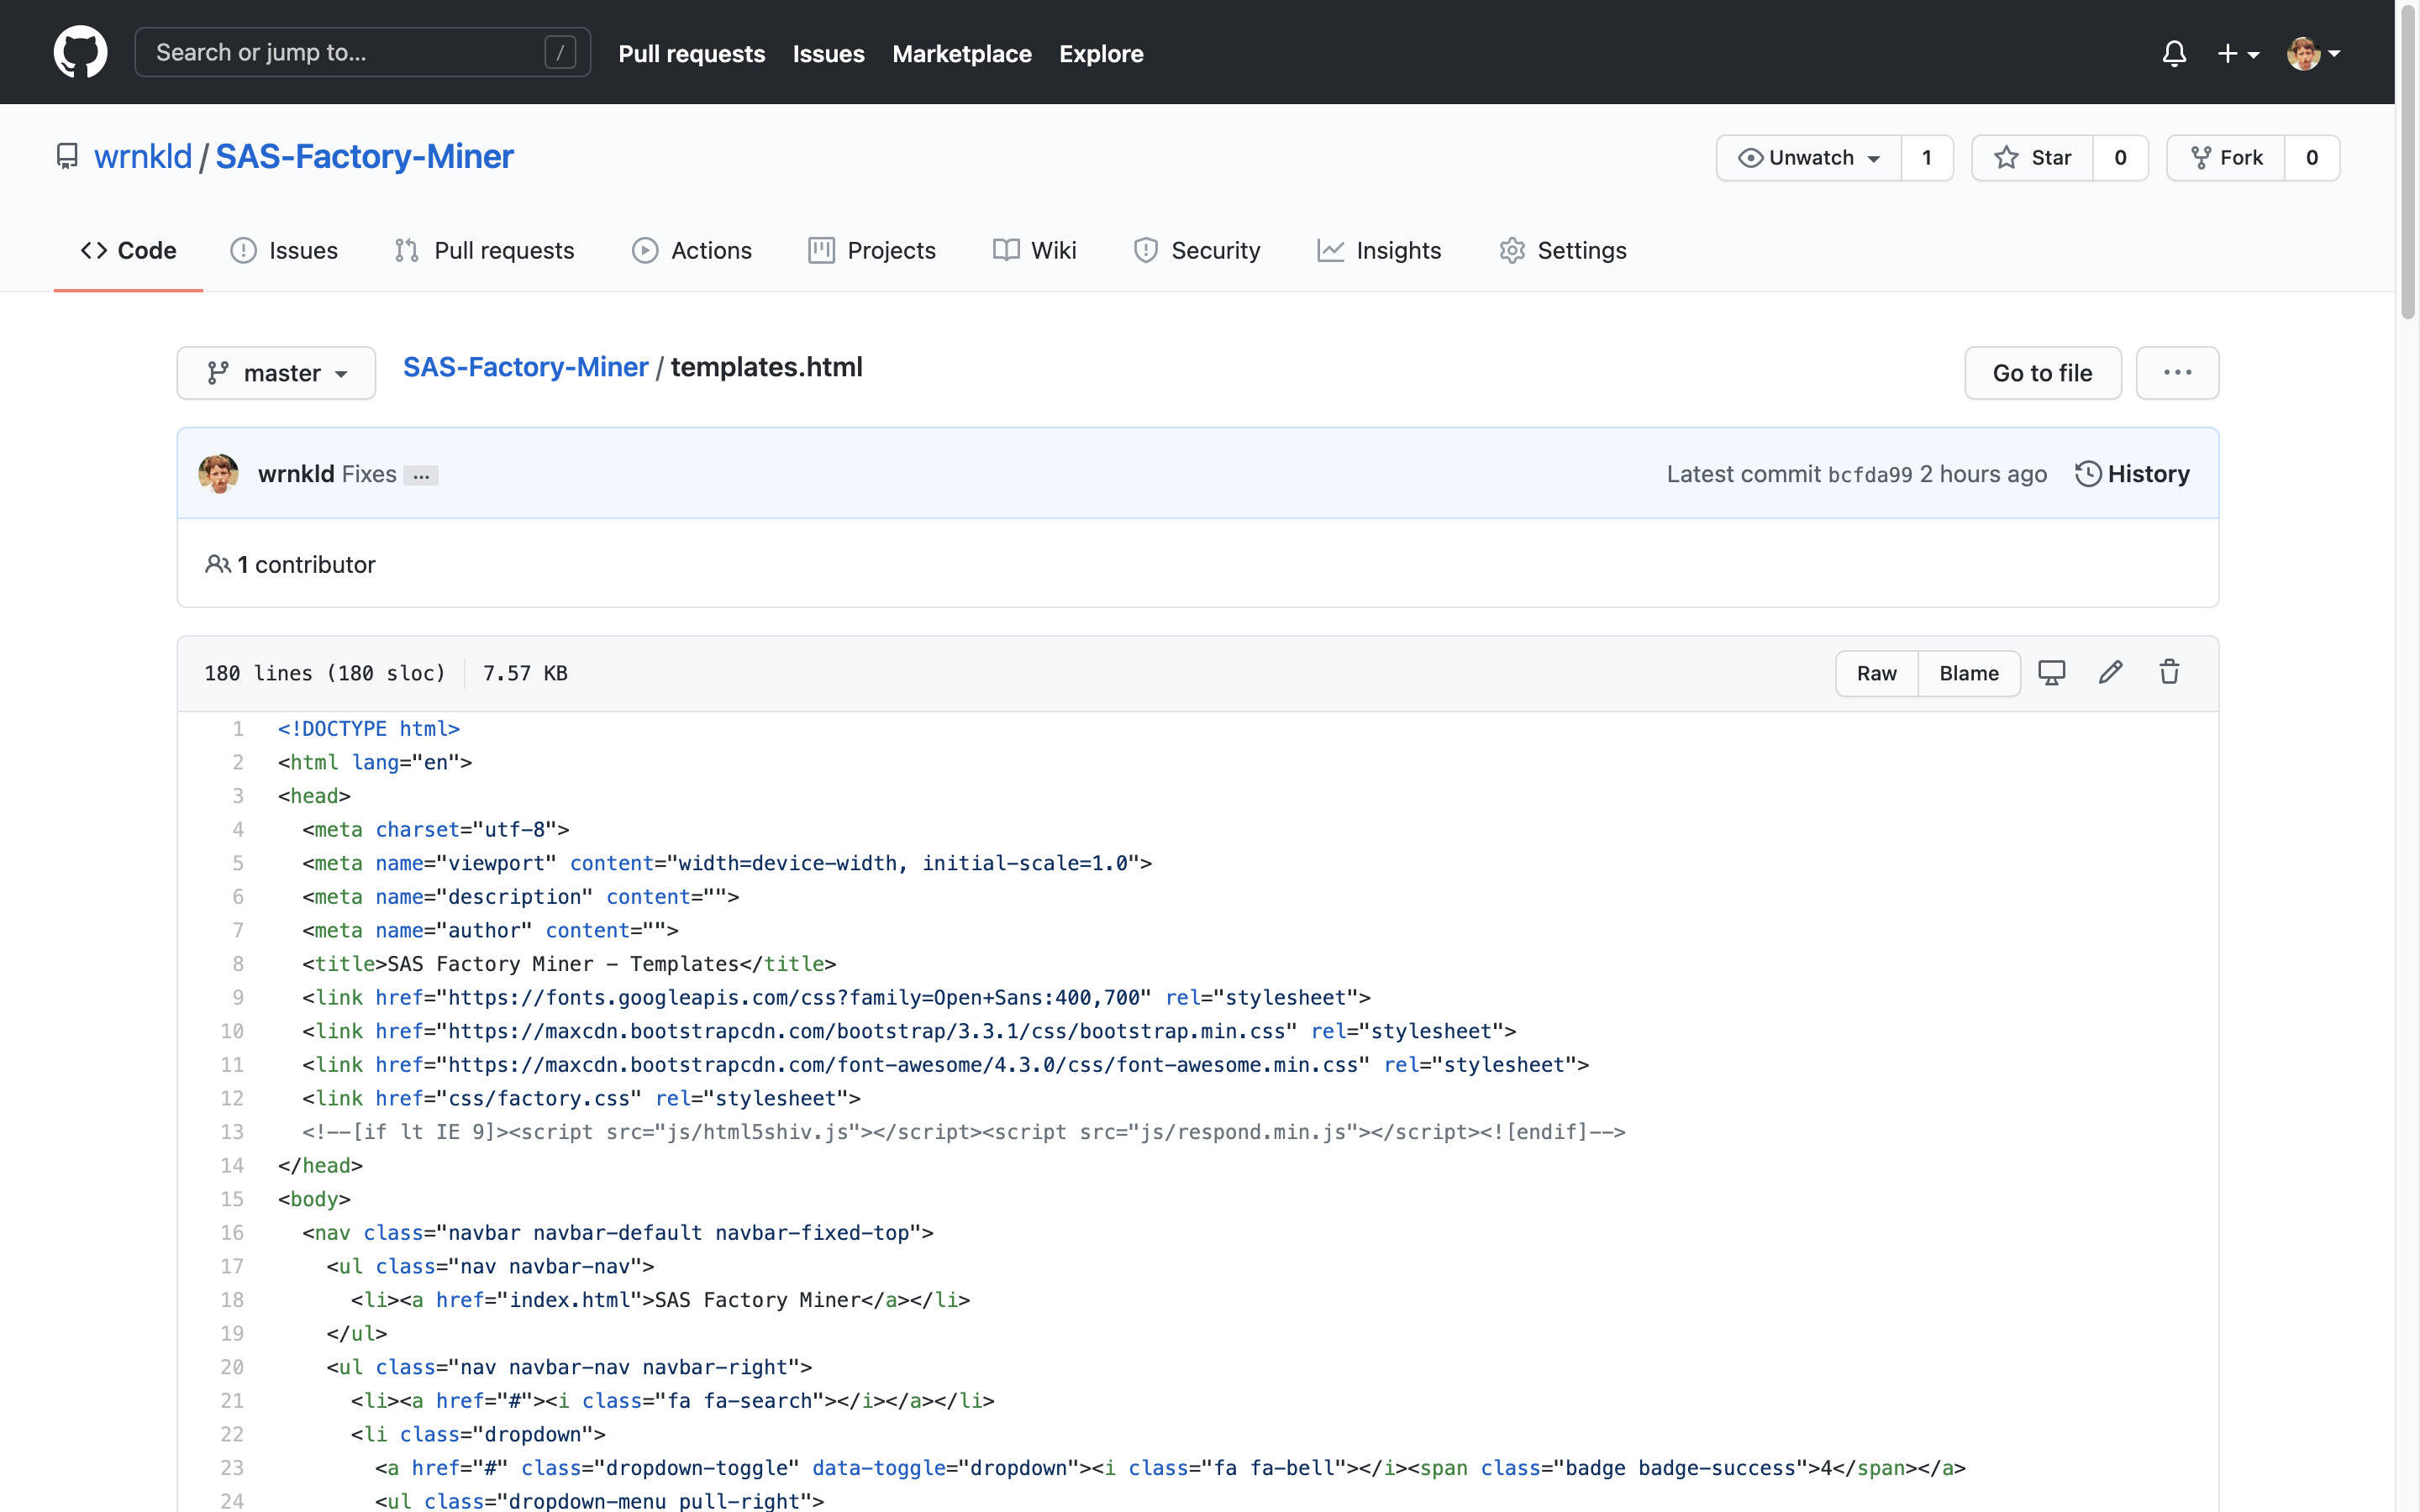Open the plus create-new menu

pyautogui.click(x=2238, y=53)
